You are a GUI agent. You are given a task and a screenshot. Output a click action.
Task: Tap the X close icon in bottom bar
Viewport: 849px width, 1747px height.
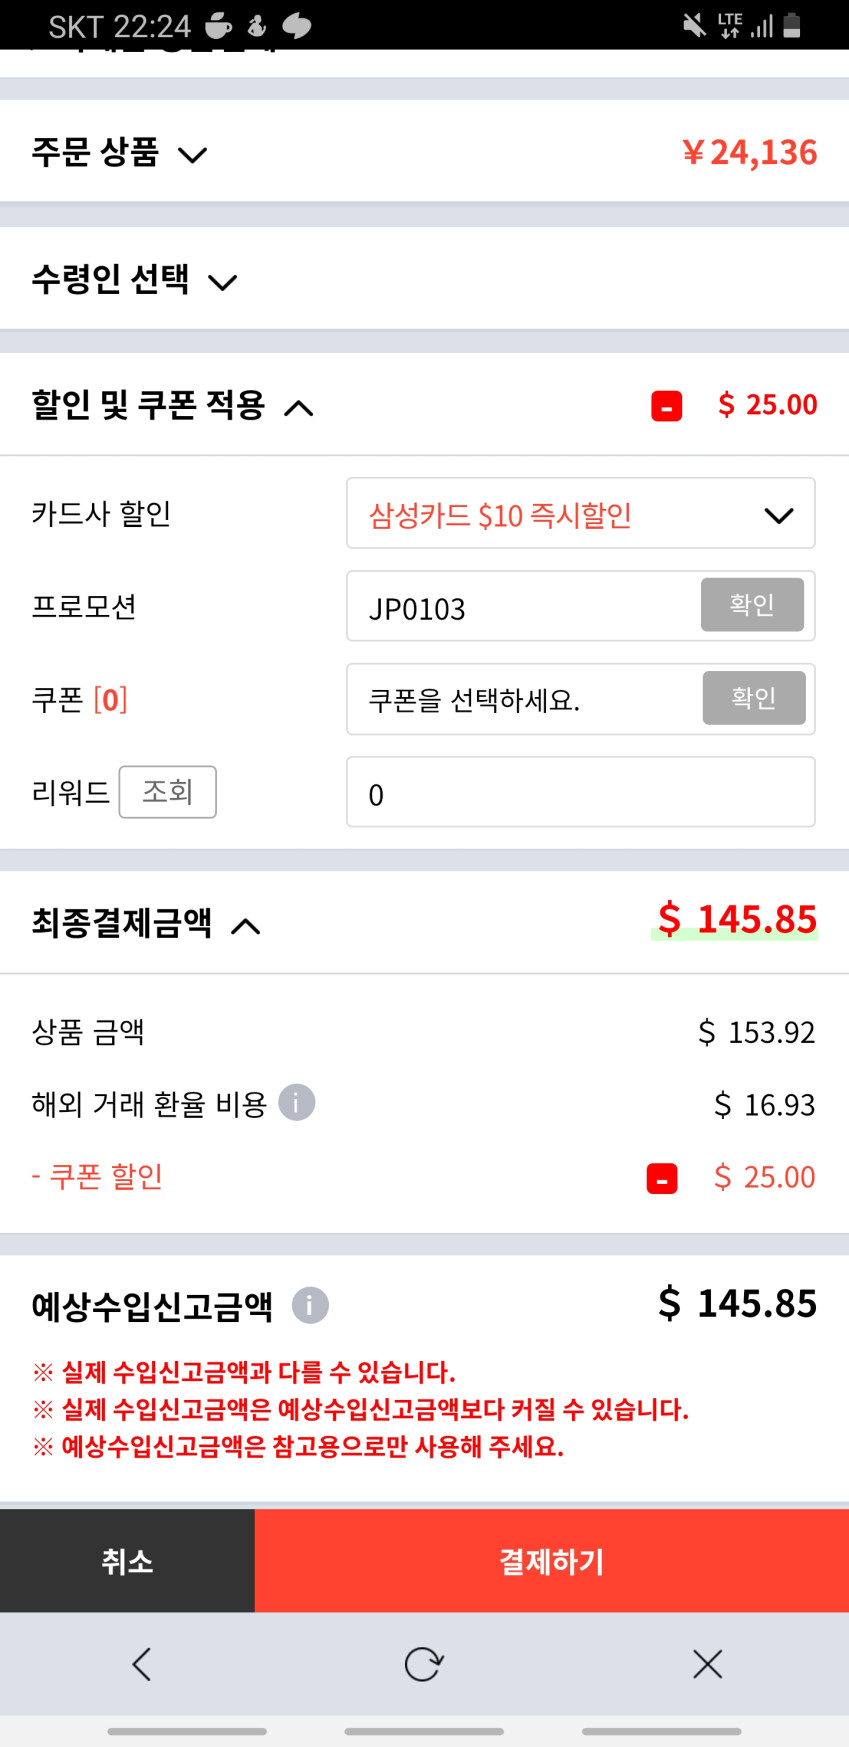click(707, 1664)
